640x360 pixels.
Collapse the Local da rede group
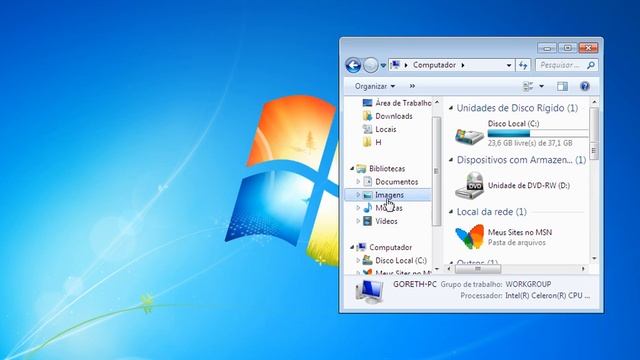[x=451, y=211]
